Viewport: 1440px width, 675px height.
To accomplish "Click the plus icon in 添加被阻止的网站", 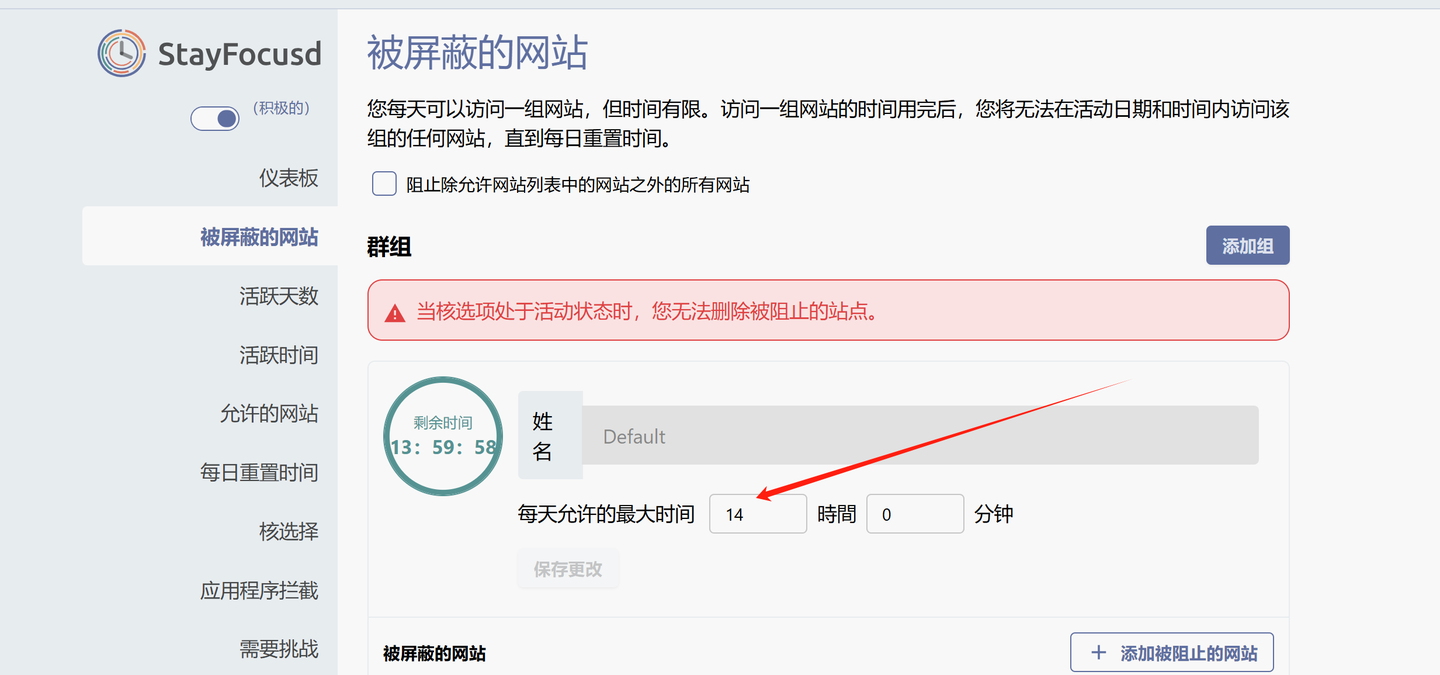I will (x=1099, y=653).
